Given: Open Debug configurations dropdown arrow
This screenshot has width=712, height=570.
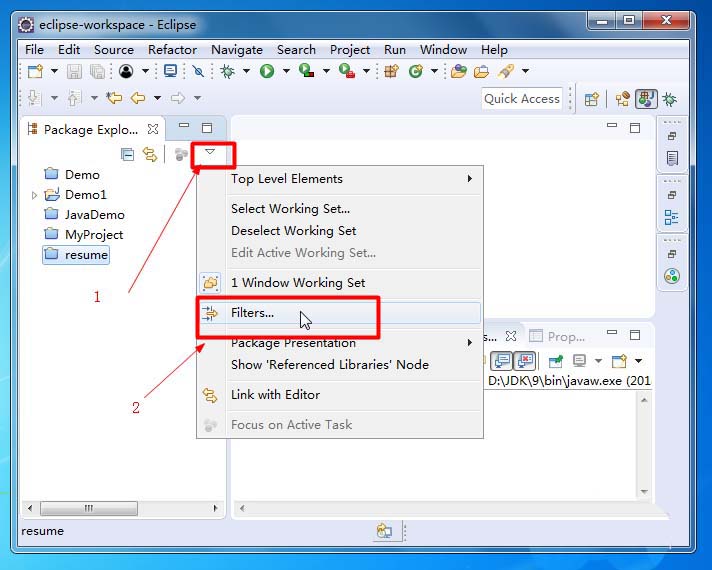Looking at the screenshot, I should [x=246, y=71].
